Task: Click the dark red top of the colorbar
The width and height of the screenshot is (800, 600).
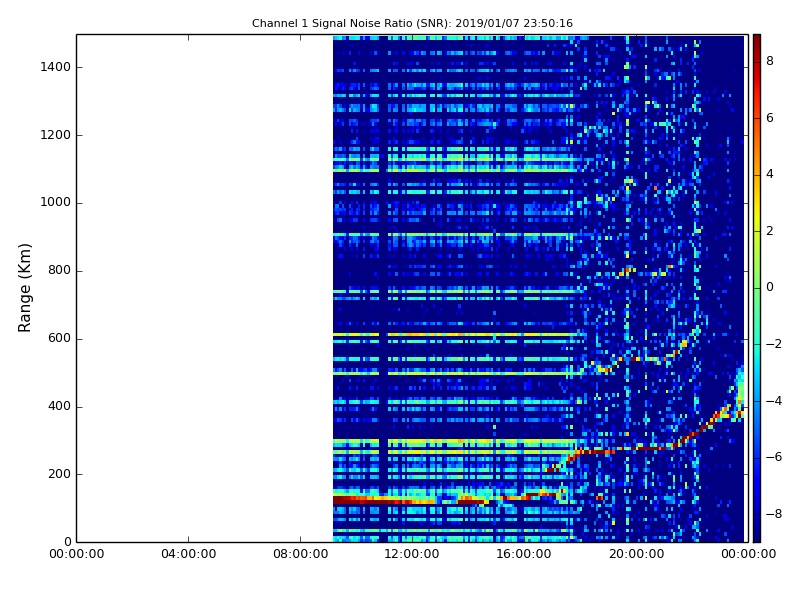Action: coord(757,43)
